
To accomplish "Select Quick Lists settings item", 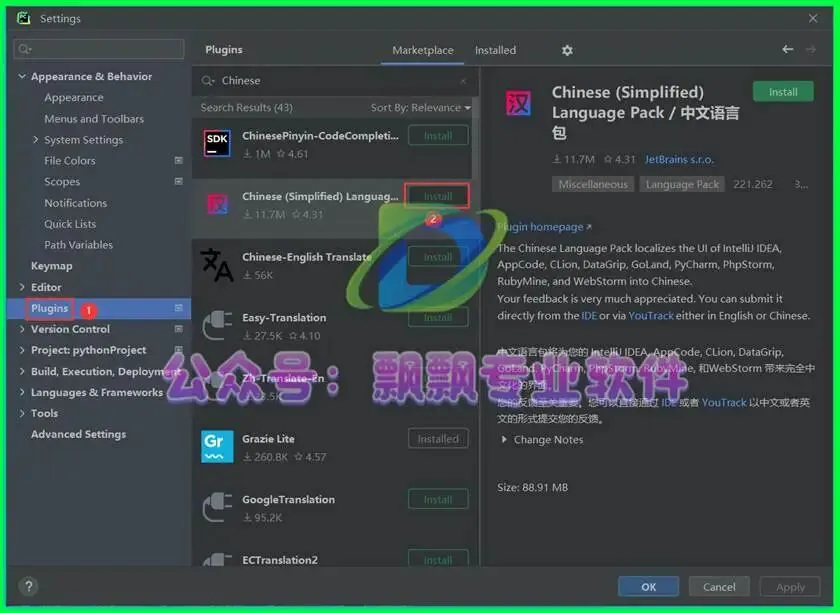I will coord(70,223).
